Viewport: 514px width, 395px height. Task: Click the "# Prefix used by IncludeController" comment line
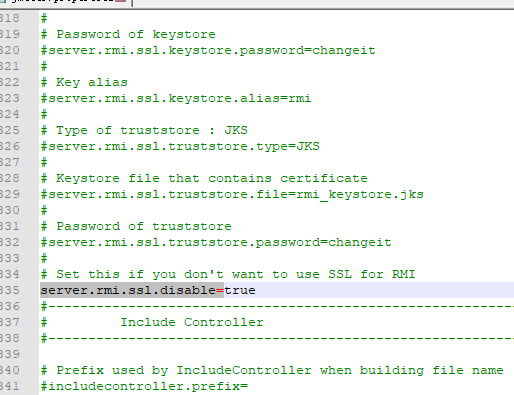(x=272, y=370)
